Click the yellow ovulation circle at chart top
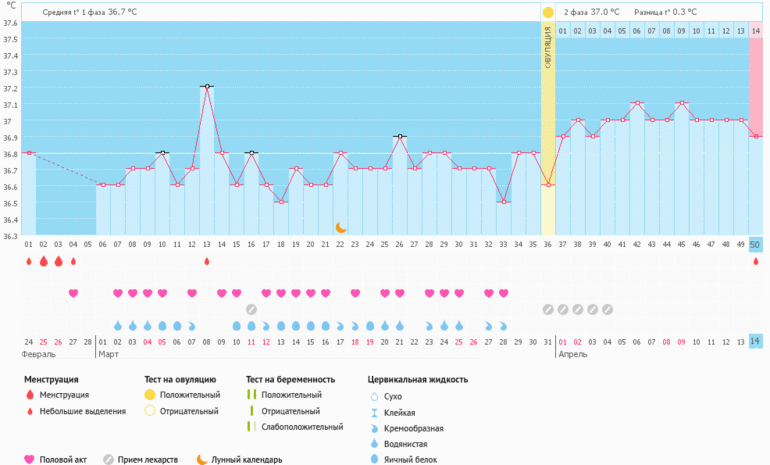The height and width of the screenshot is (465, 770). pyautogui.click(x=547, y=12)
